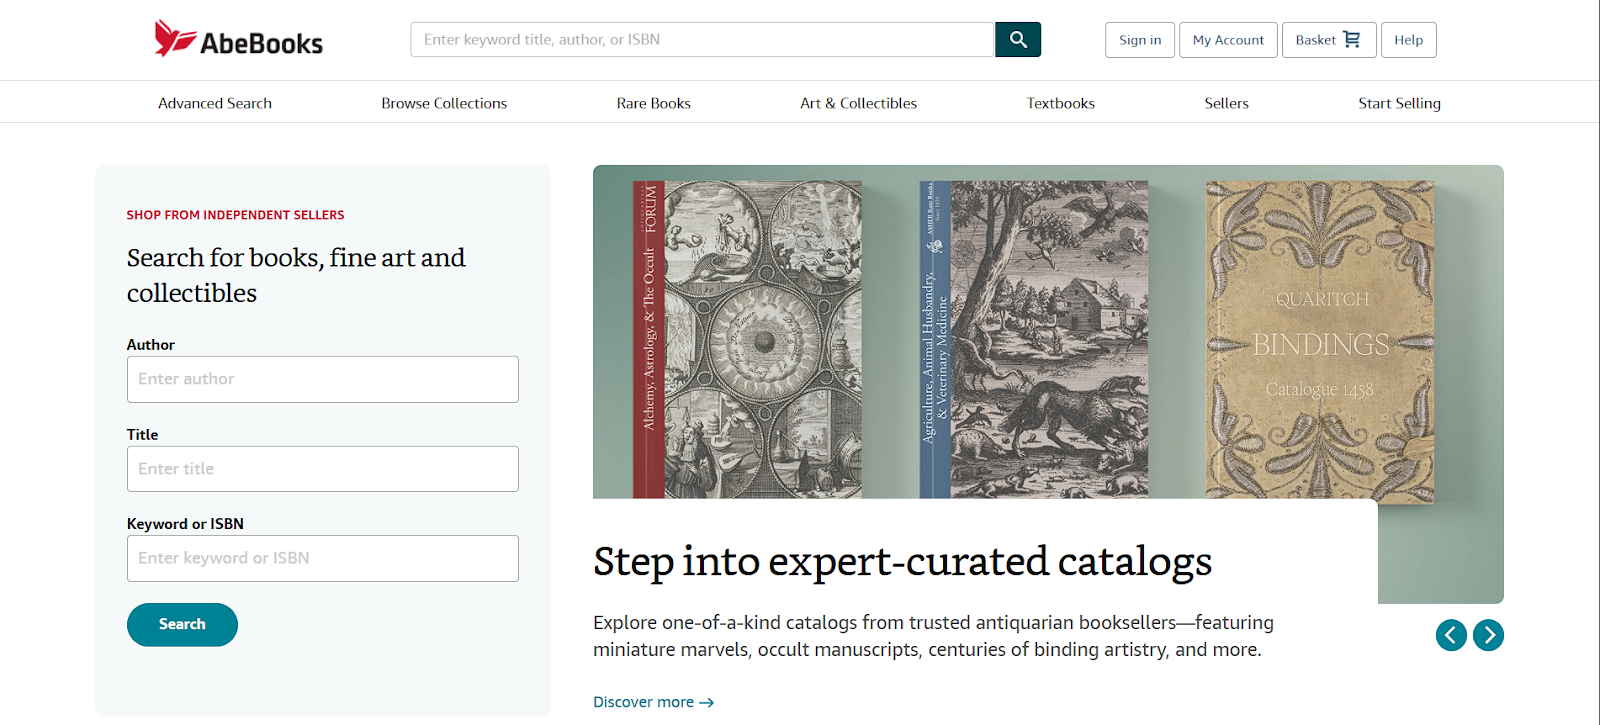Open Advanced Search page
This screenshot has height=725, width=1600.
(215, 103)
